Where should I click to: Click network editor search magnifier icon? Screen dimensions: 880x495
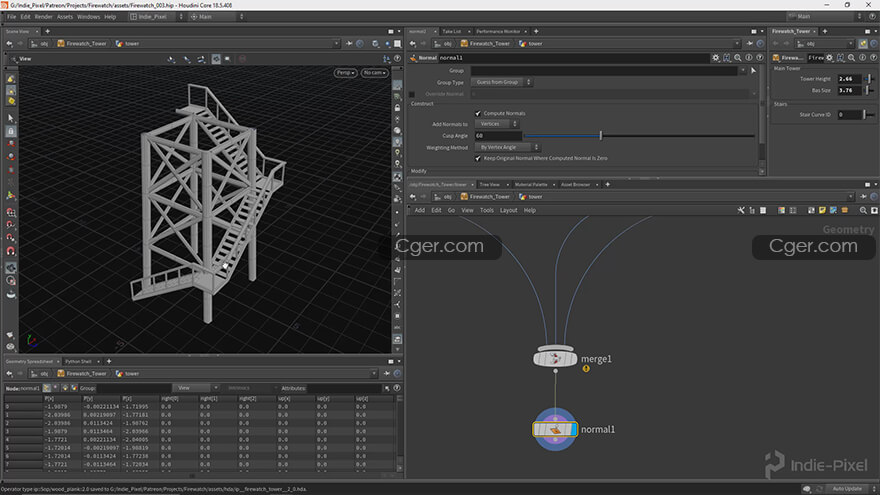click(x=863, y=210)
